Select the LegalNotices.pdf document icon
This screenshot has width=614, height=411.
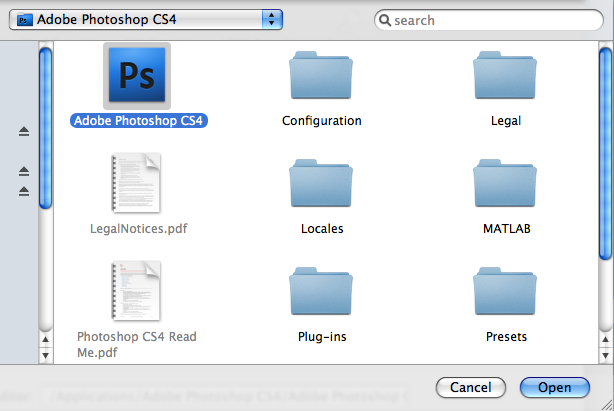(x=137, y=183)
